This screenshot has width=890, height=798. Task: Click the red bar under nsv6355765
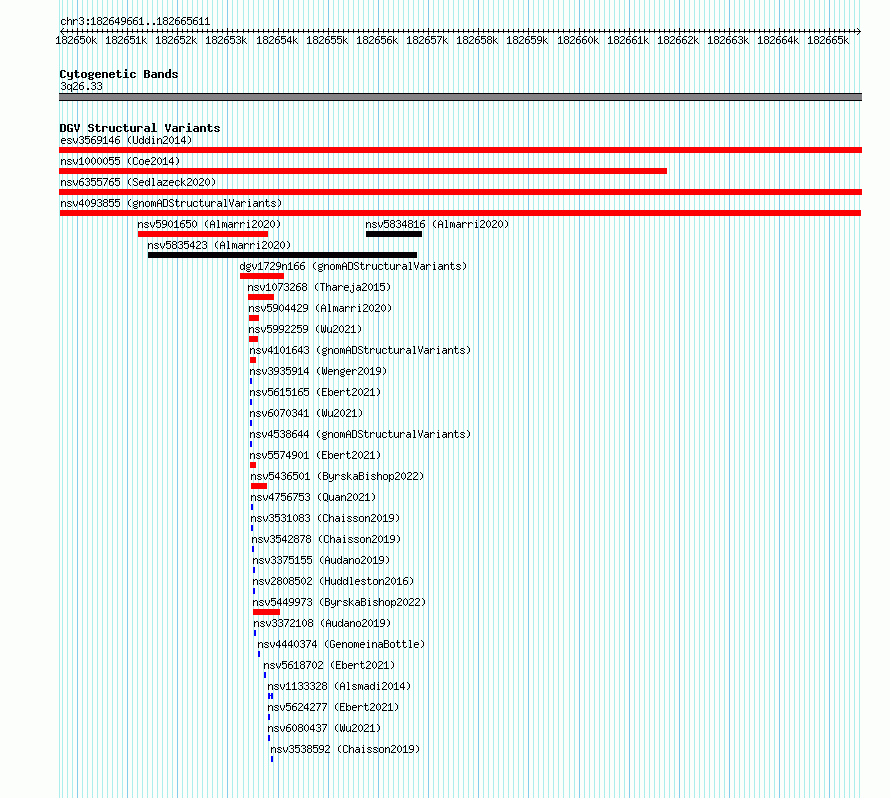pyautogui.click(x=460, y=192)
